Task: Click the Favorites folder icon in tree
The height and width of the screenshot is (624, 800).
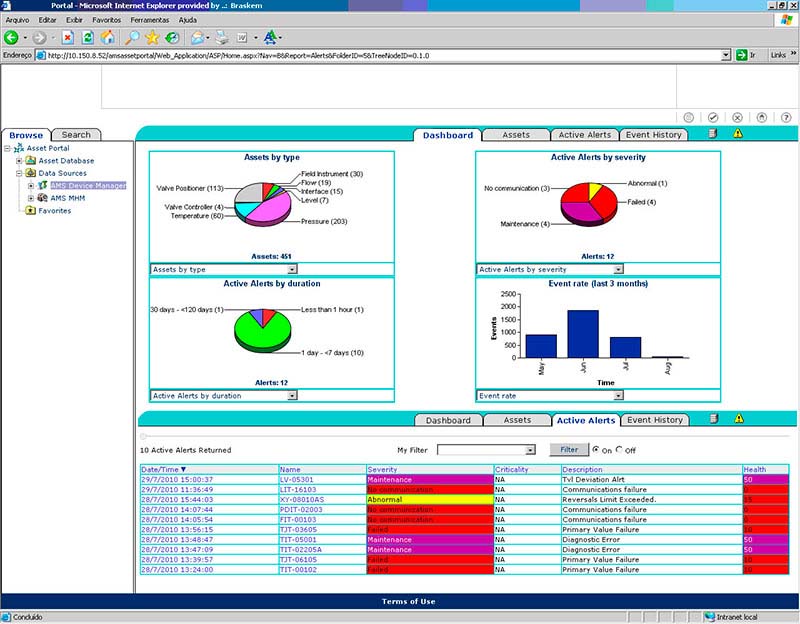Action: pyautogui.click(x=31, y=210)
